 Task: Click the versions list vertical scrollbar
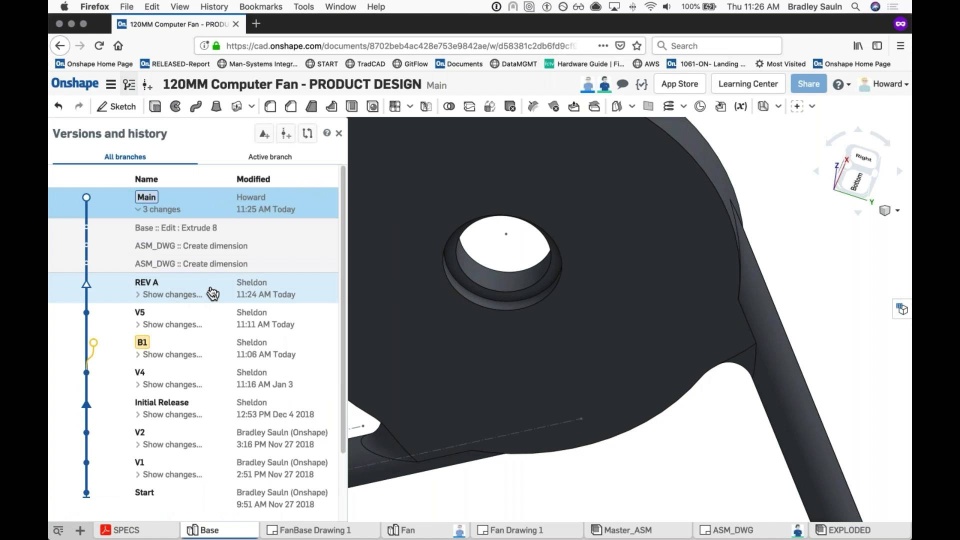click(343, 309)
